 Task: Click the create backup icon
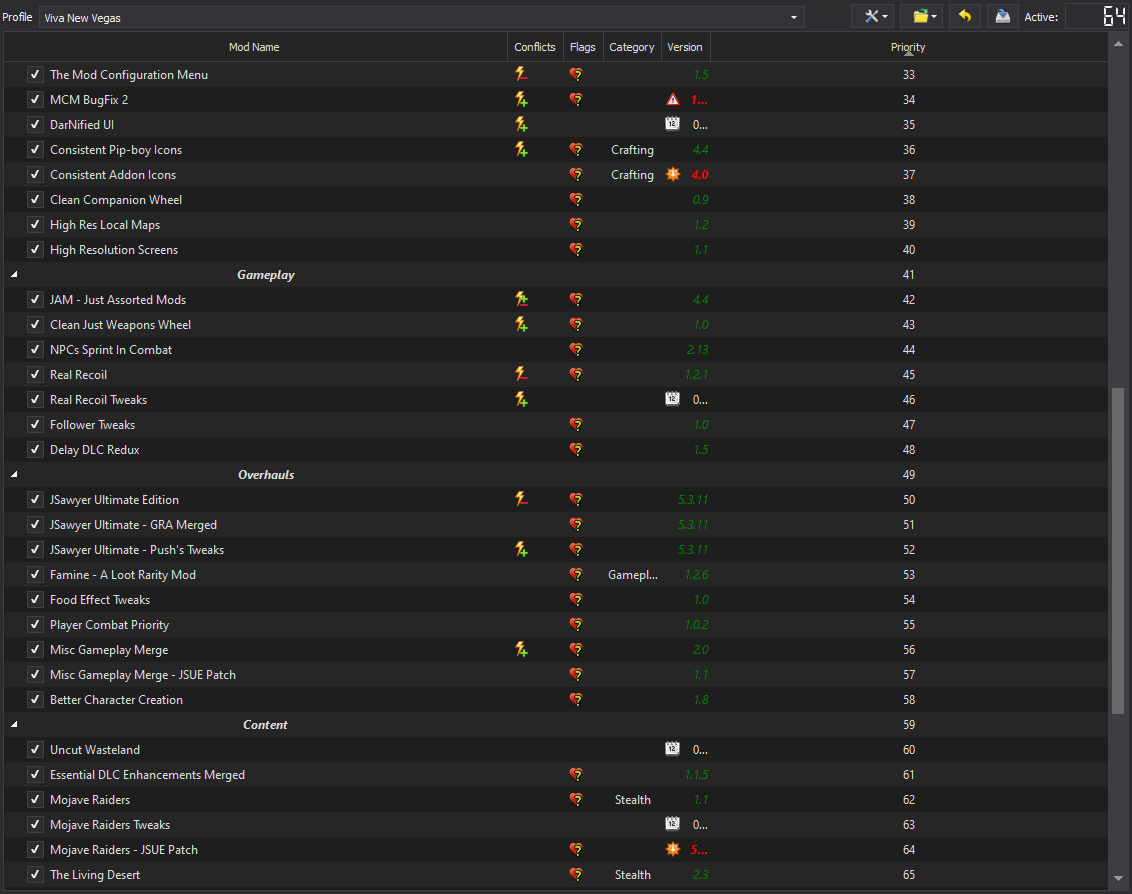(1000, 17)
